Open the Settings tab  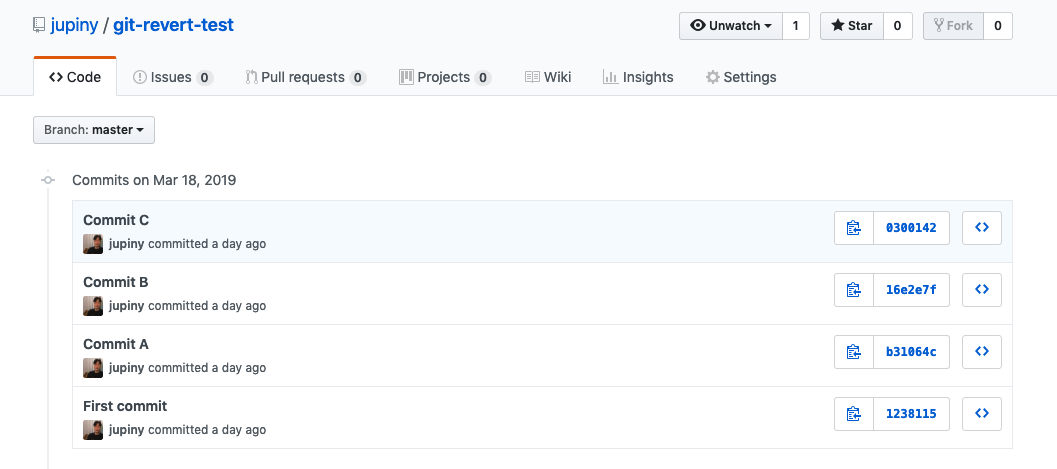[741, 77]
